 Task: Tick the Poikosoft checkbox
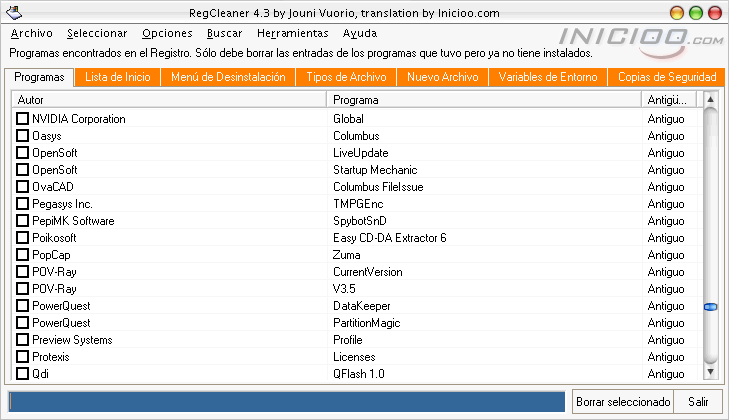pyautogui.click(x=22, y=237)
